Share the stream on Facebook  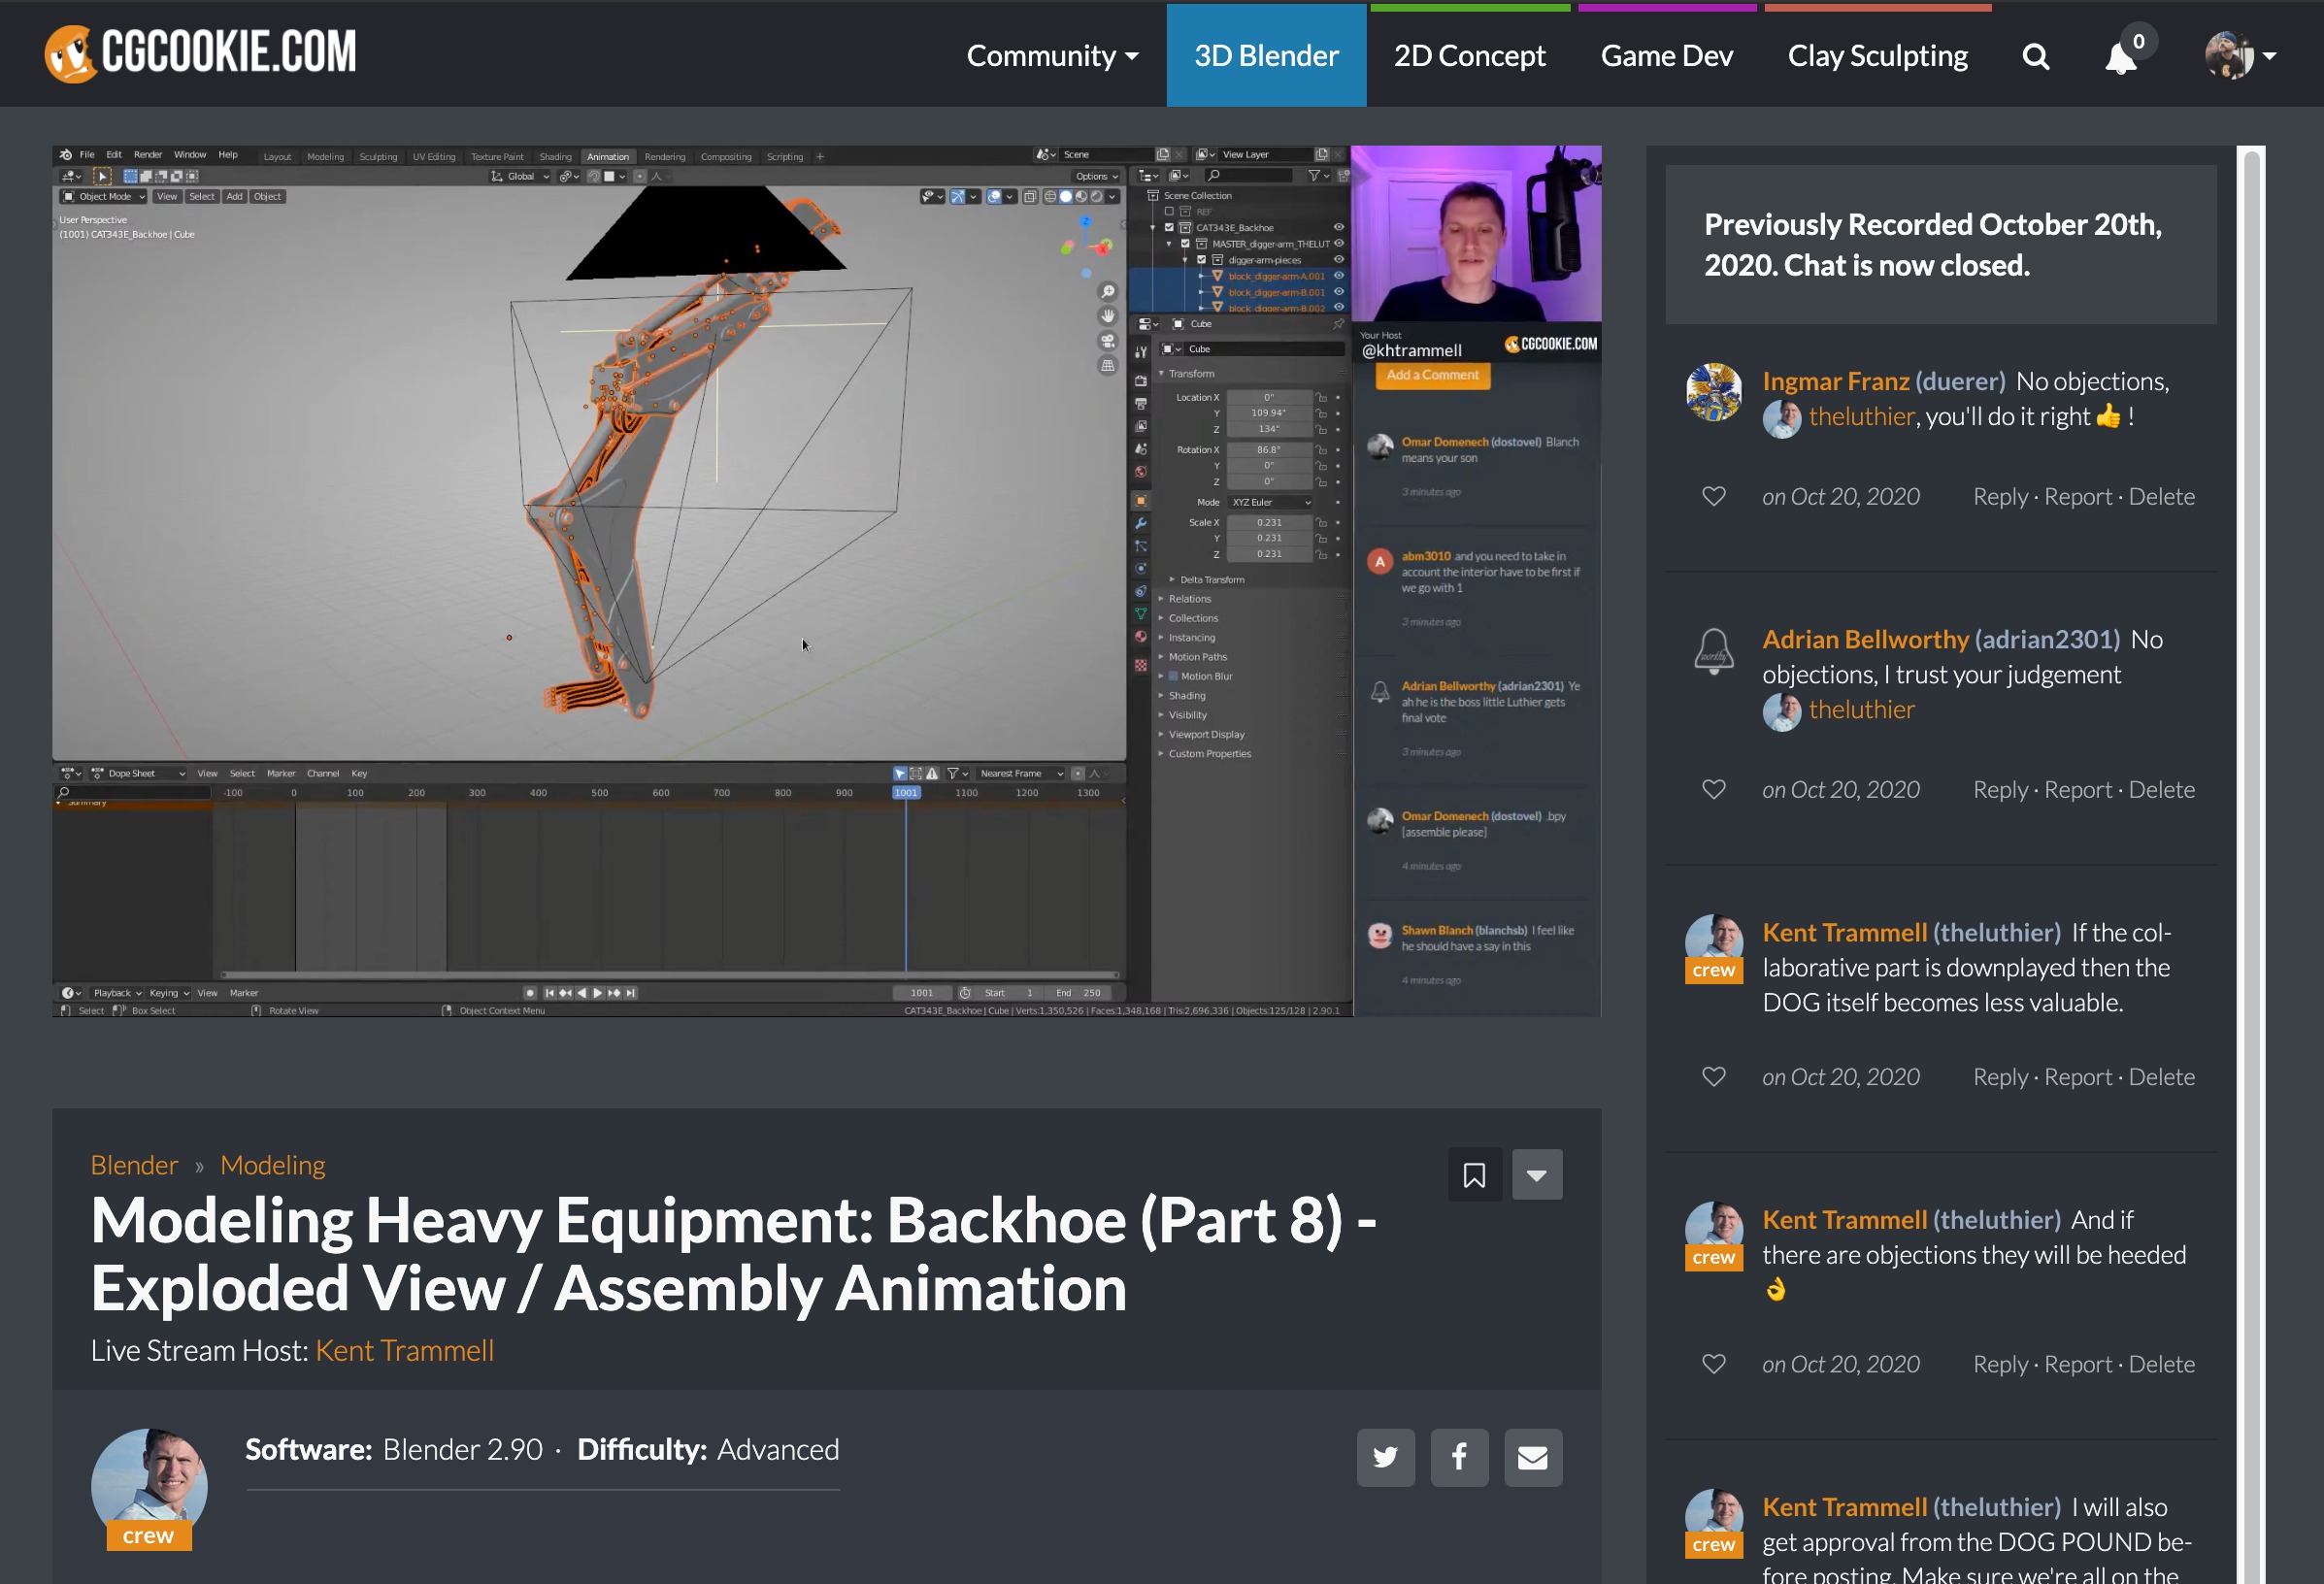coord(1459,1457)
